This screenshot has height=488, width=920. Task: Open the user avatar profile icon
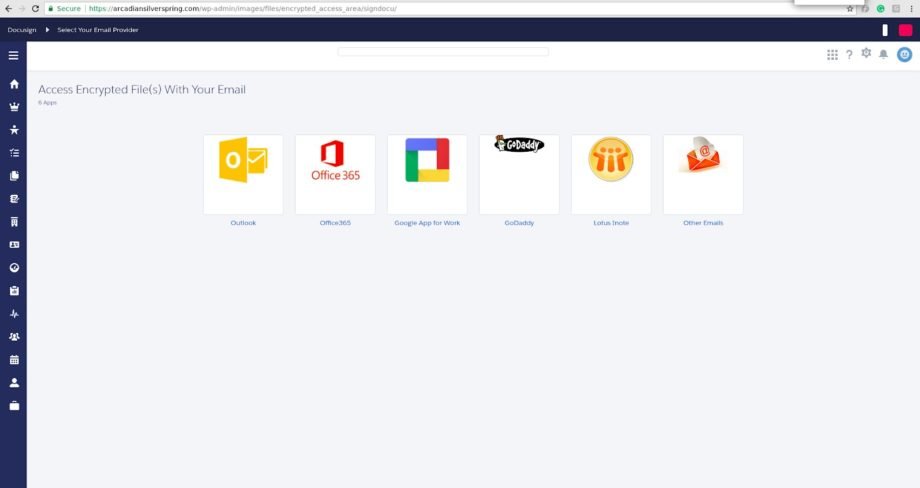tap(904, 55)
